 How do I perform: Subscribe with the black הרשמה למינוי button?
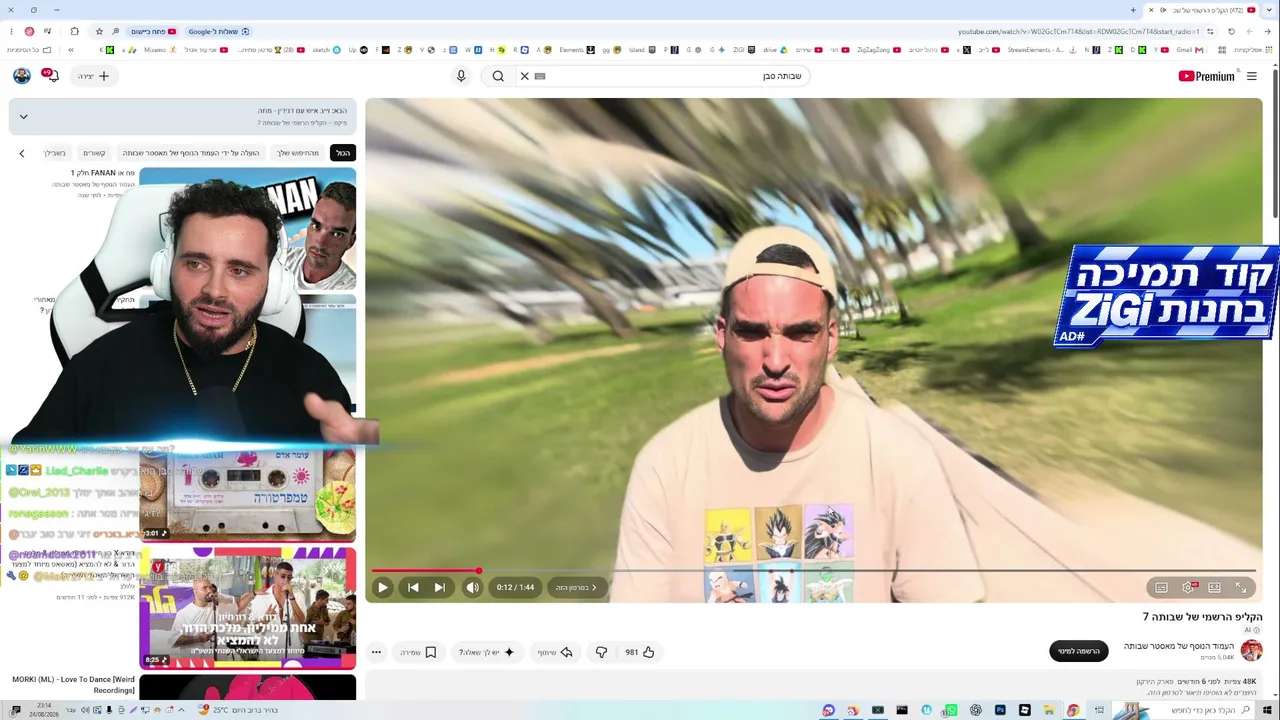click(x=1079, y=651)
